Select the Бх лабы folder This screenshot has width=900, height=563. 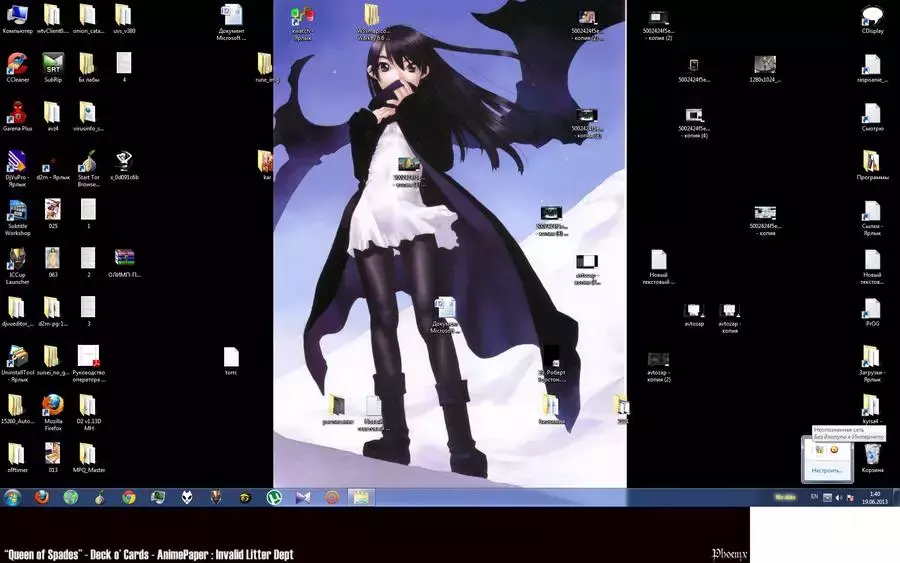point(88,68)
